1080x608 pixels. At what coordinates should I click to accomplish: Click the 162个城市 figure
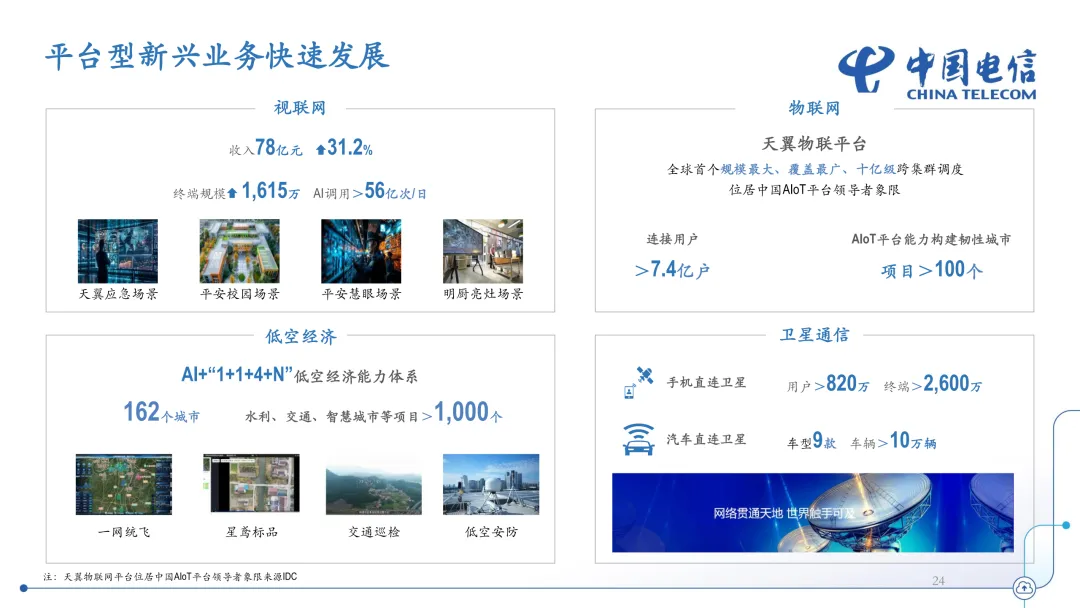[162, 412]
